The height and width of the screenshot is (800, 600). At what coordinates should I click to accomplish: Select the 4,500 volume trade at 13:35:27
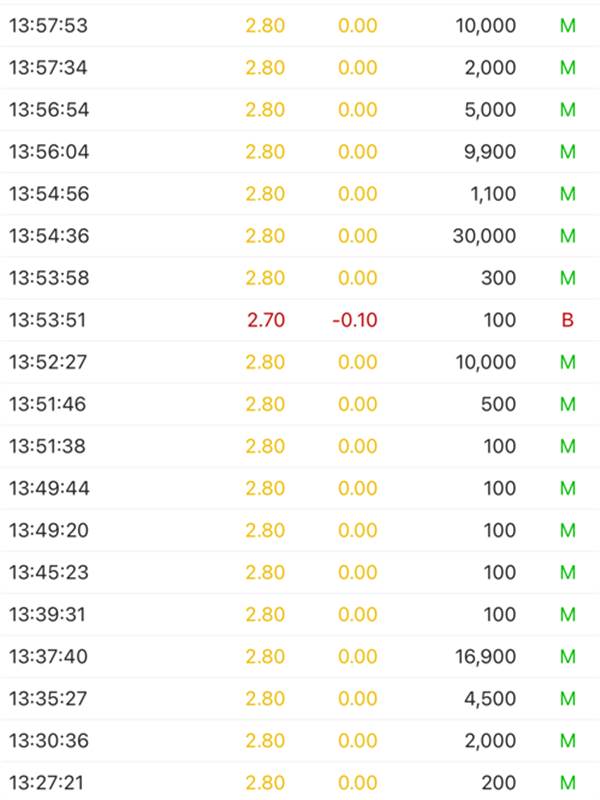pos(300,698)
